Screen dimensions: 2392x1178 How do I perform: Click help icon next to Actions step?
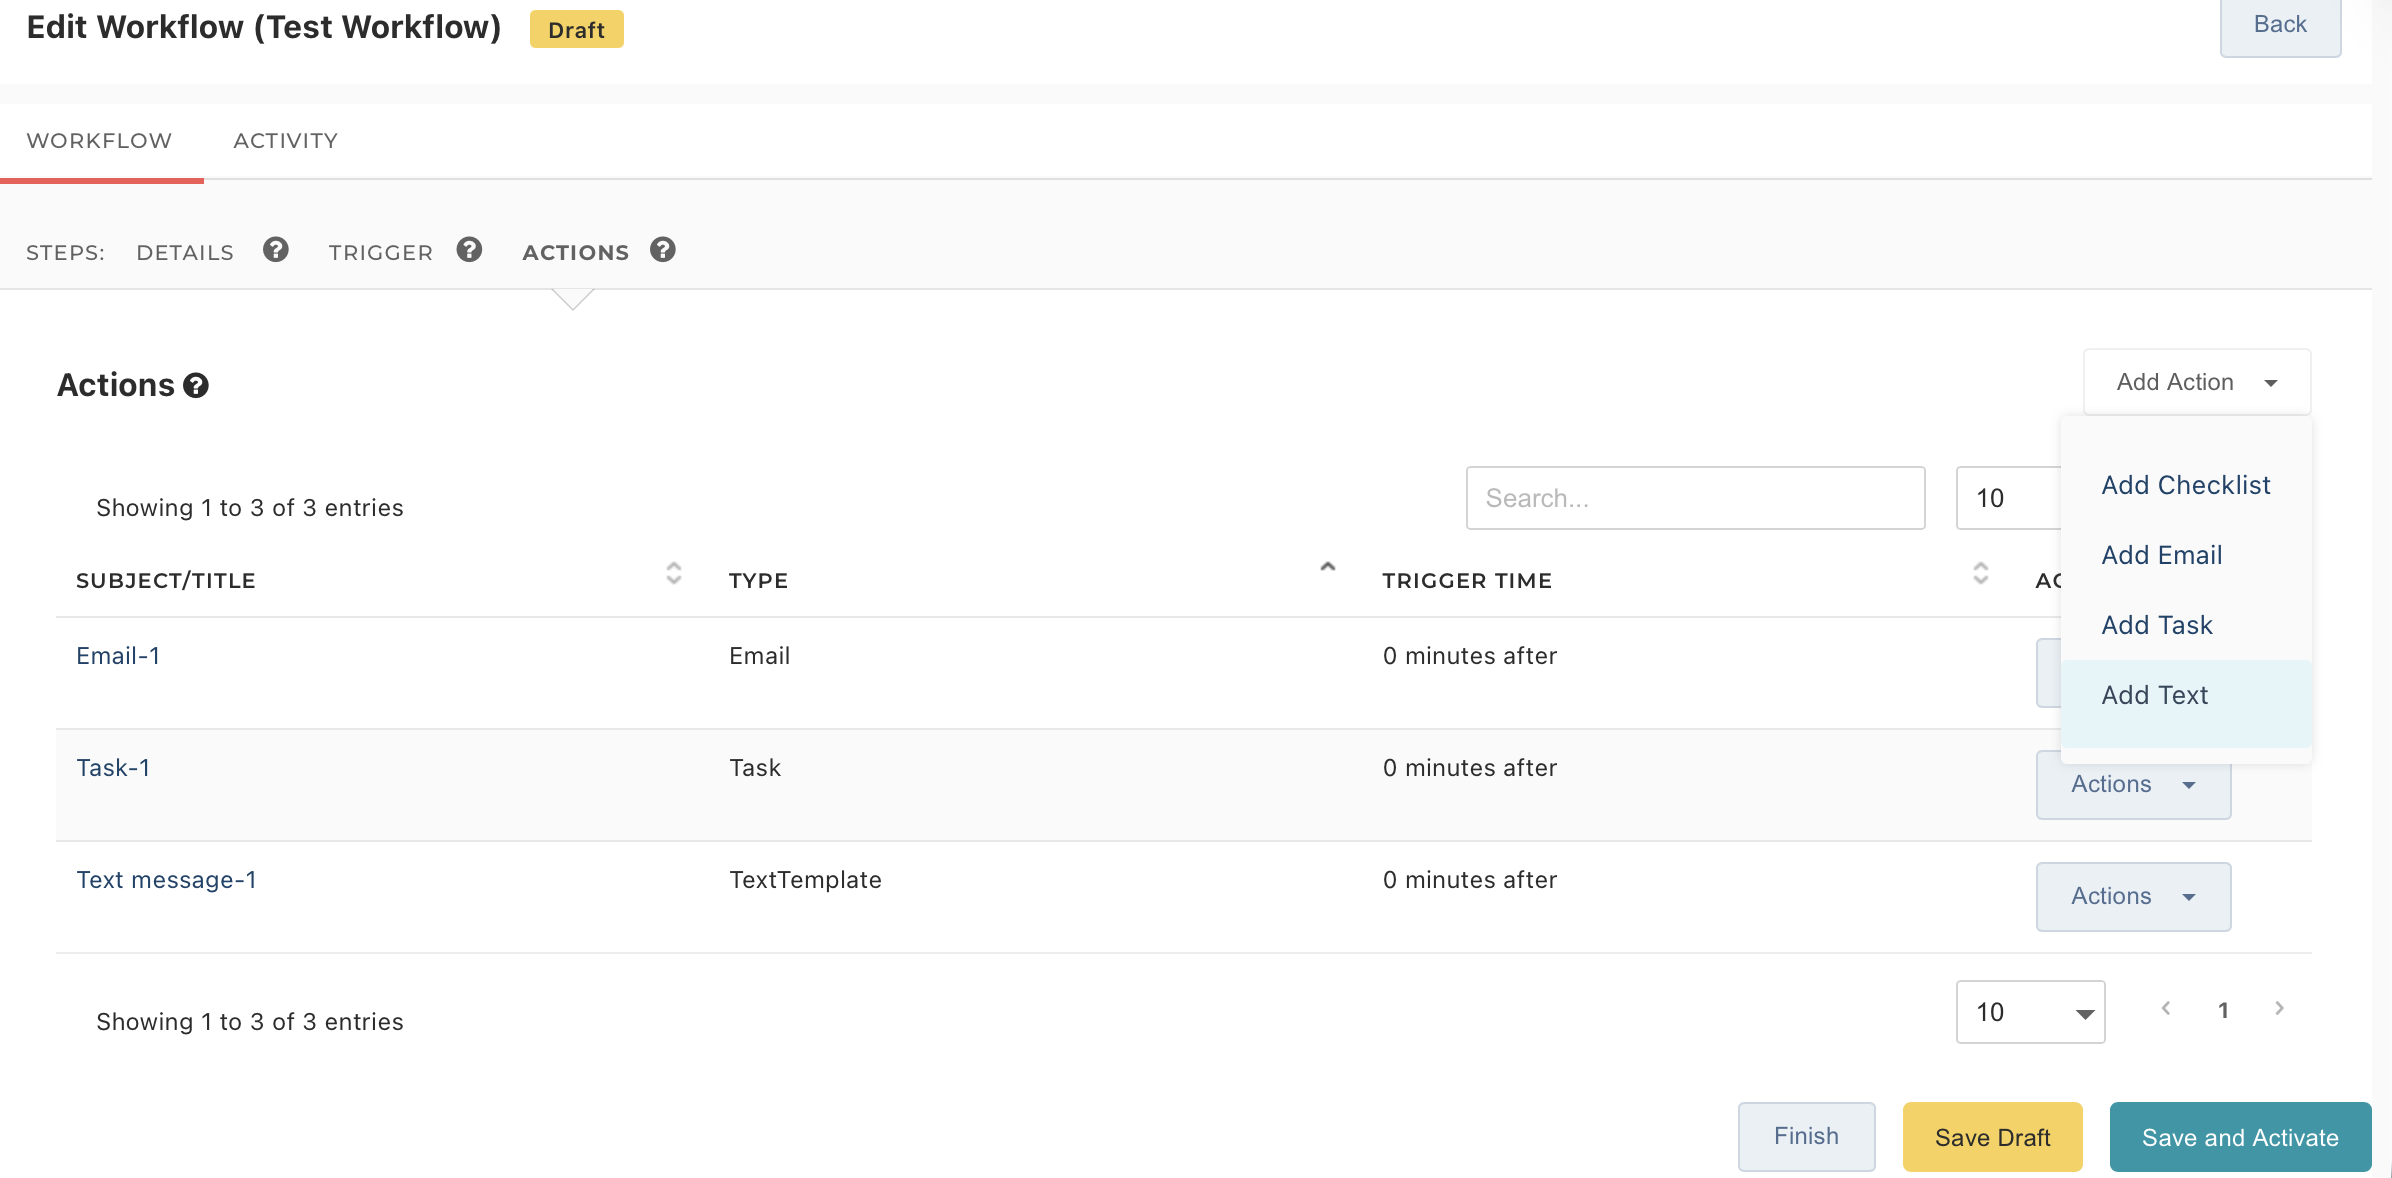tap(663, 250)
